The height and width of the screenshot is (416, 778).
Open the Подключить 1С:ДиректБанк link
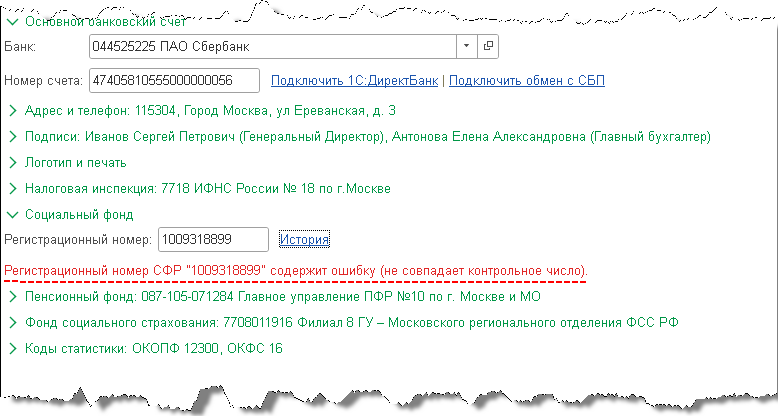[354, 80]
